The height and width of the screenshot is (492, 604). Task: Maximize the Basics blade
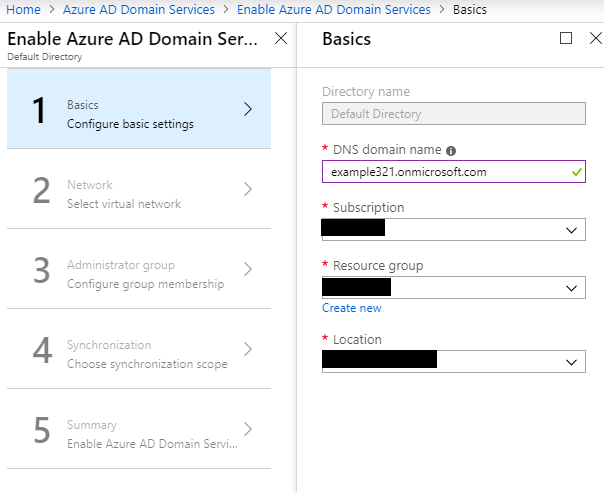565,38
